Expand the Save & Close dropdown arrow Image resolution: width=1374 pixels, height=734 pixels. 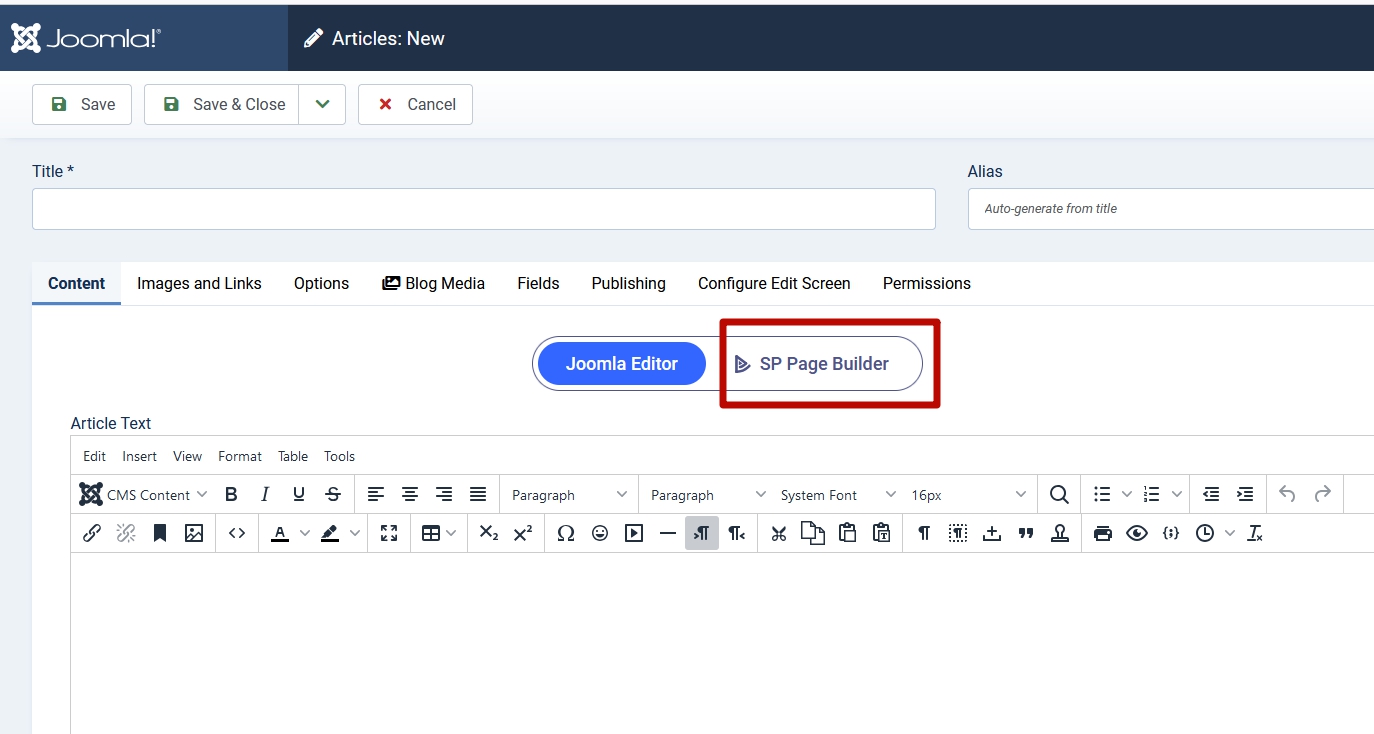322,104
